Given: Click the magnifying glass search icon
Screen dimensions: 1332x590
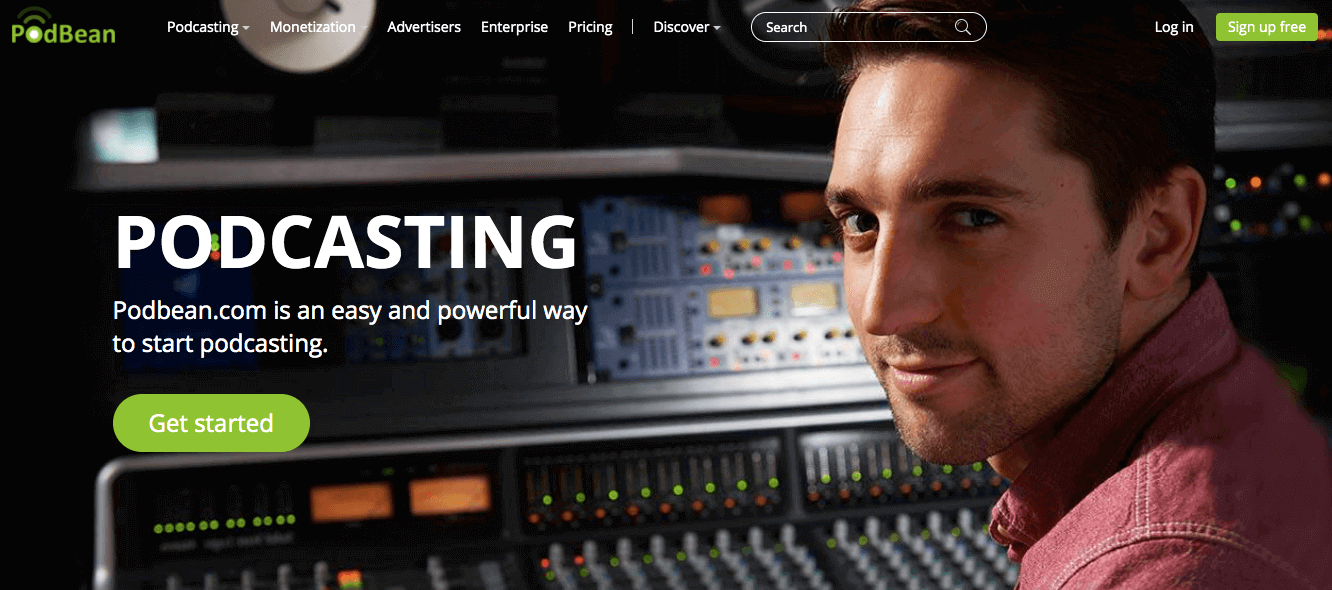Looking at the screenshot, I should 963,27.
